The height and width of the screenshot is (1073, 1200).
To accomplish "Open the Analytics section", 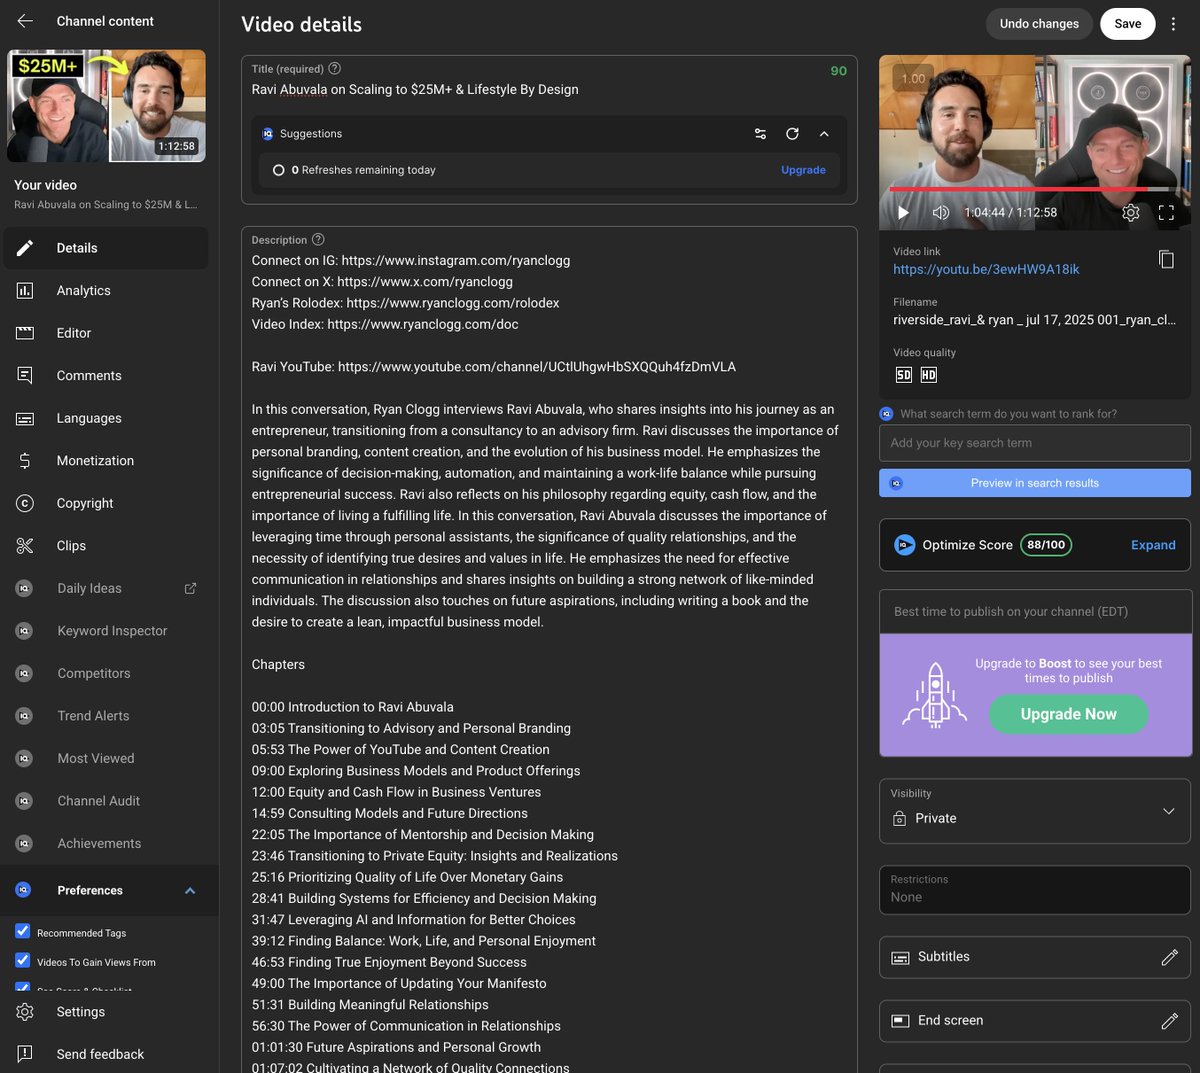I will click(106, 291).
